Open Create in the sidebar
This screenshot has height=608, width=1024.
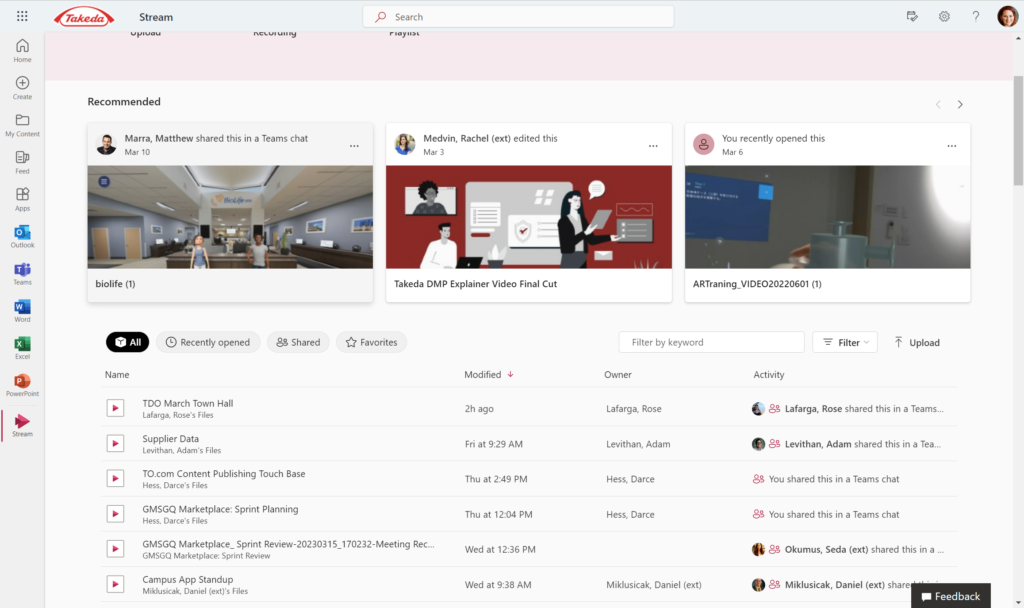(22, 88)
